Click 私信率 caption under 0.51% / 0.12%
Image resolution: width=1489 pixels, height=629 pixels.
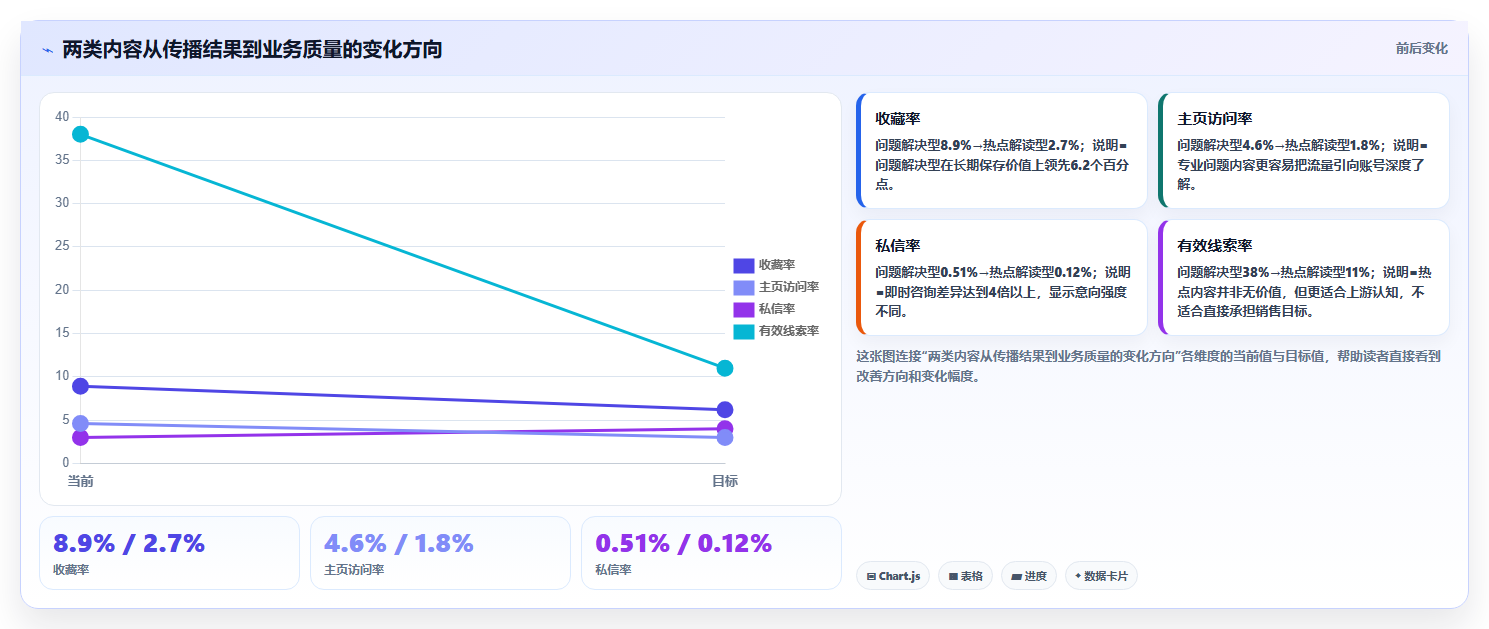(x=612, y=570)
